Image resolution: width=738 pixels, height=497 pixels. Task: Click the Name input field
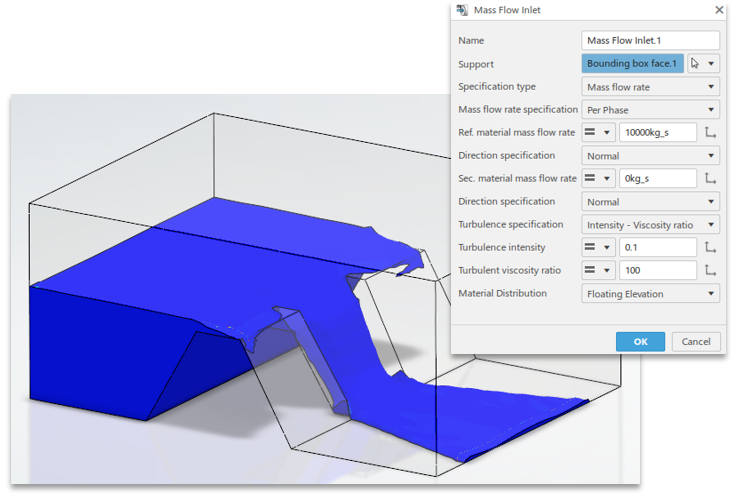tap(650, 40)
